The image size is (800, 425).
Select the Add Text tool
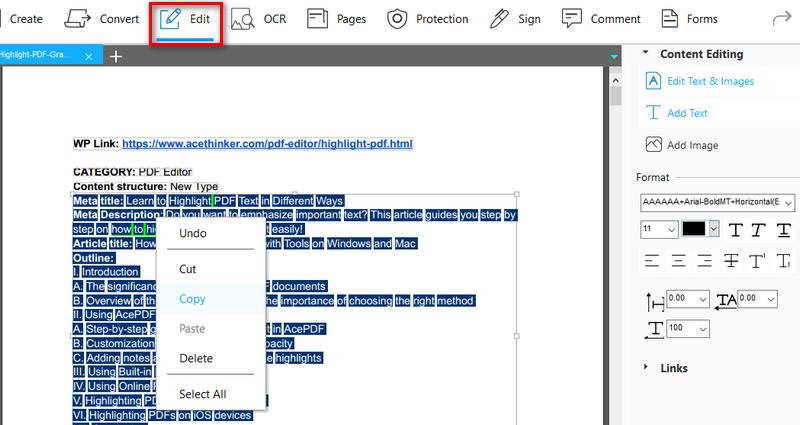[x=653, y=113]
